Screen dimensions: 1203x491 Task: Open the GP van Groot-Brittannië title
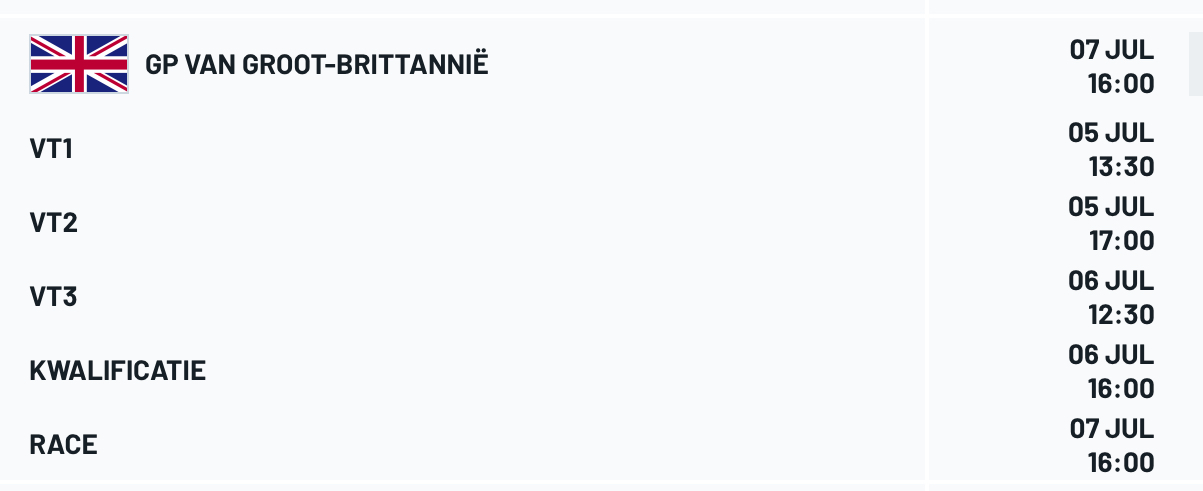pos(317,66)
